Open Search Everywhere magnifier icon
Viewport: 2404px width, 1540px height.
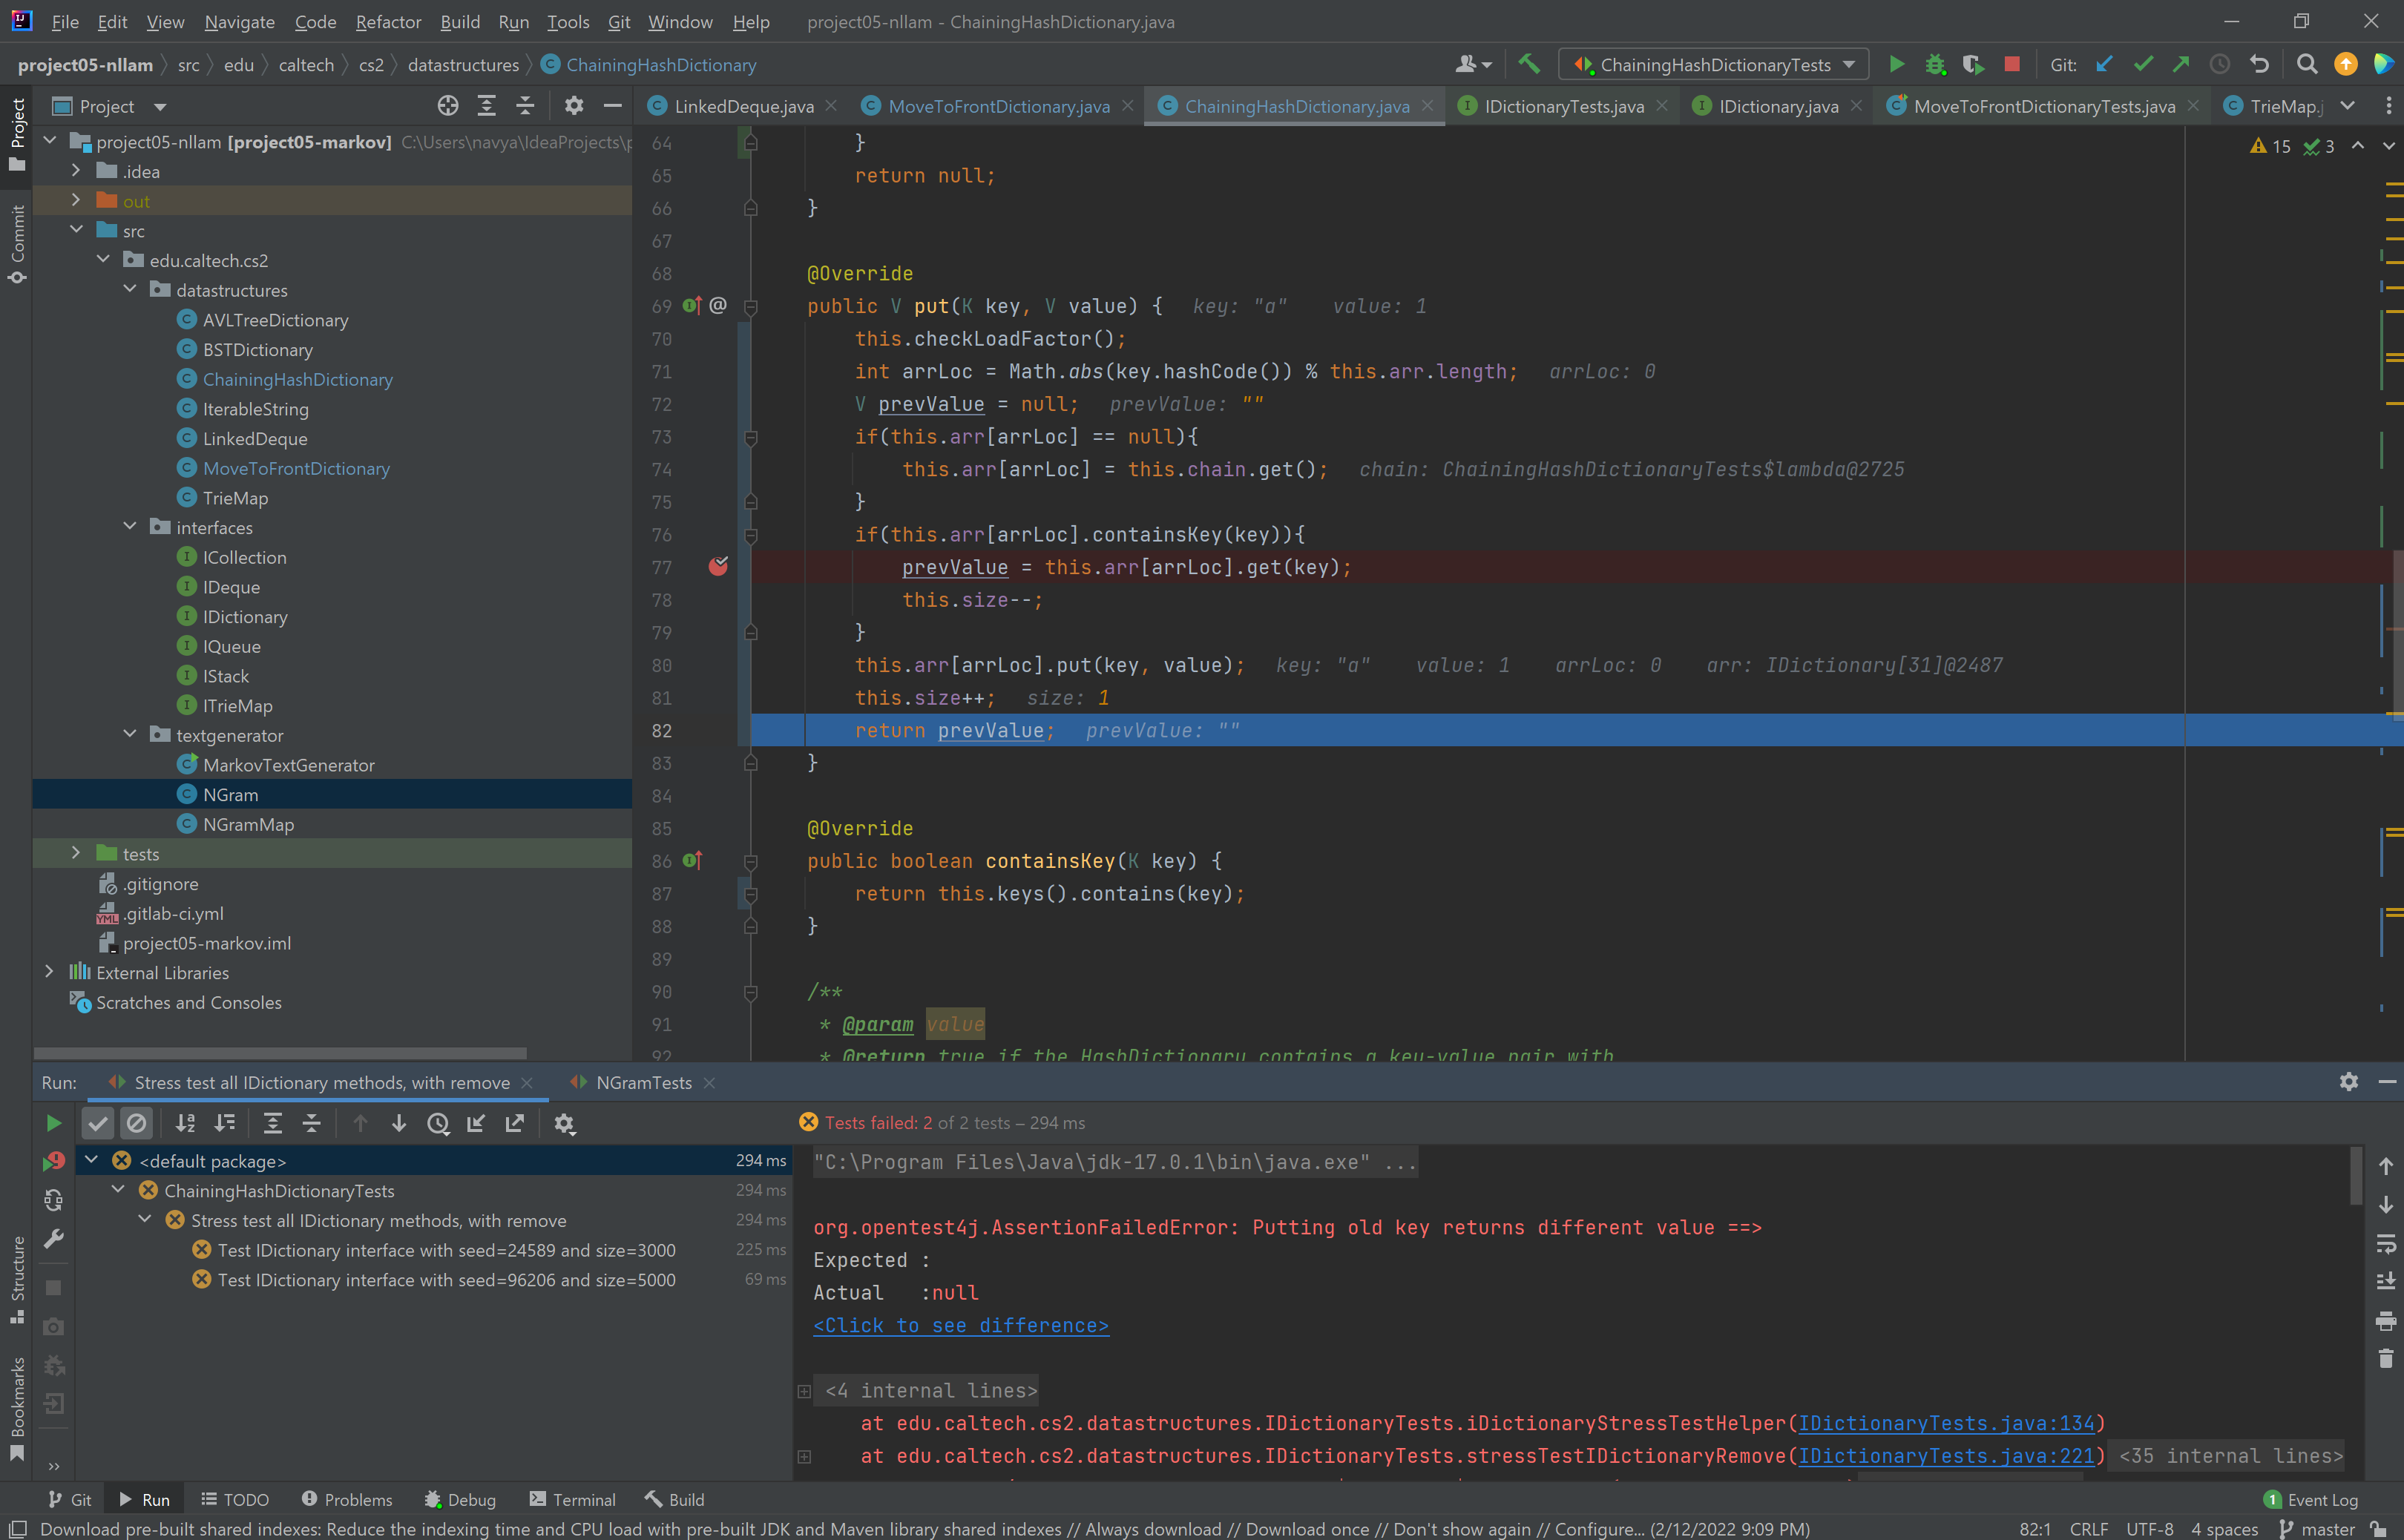(x=2306, y=65)
